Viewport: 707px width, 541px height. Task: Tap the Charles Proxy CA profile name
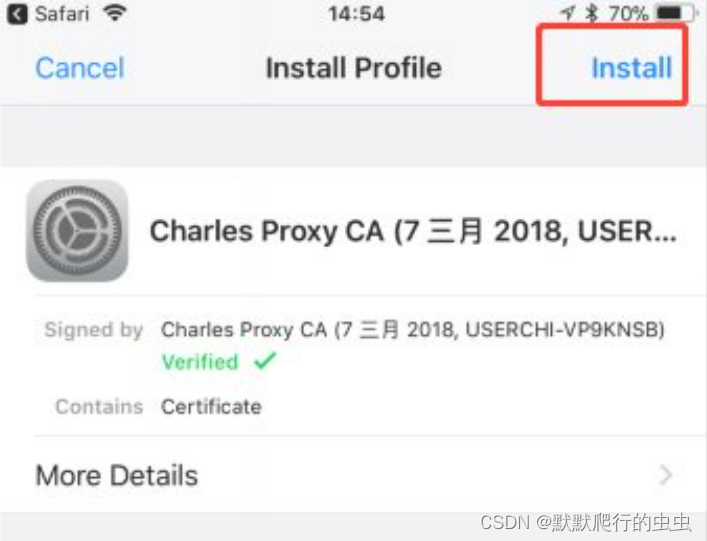413,231
